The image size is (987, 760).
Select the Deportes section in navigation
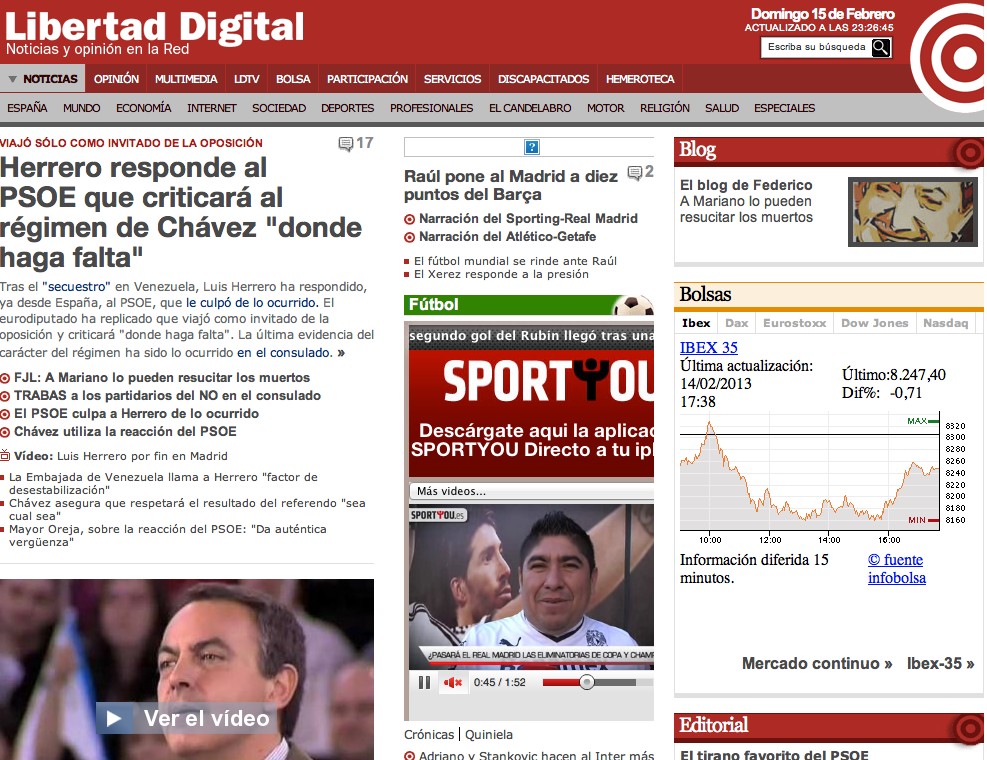[347, 108]
